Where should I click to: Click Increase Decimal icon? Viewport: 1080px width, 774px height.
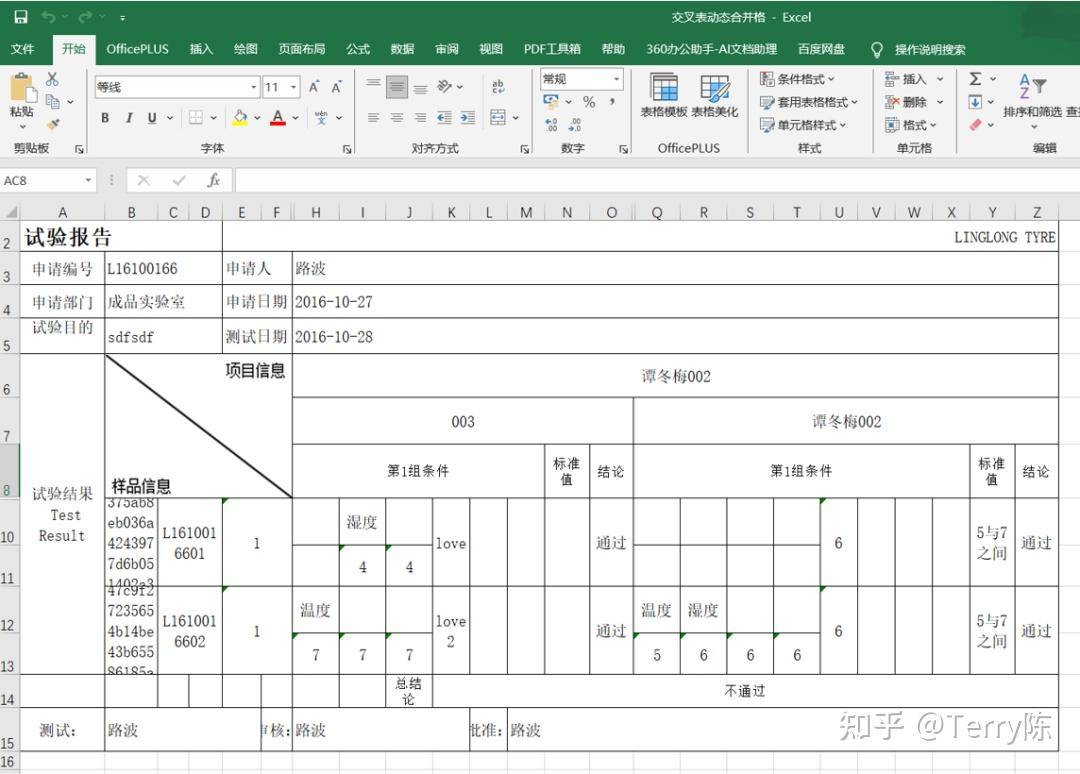551,125
